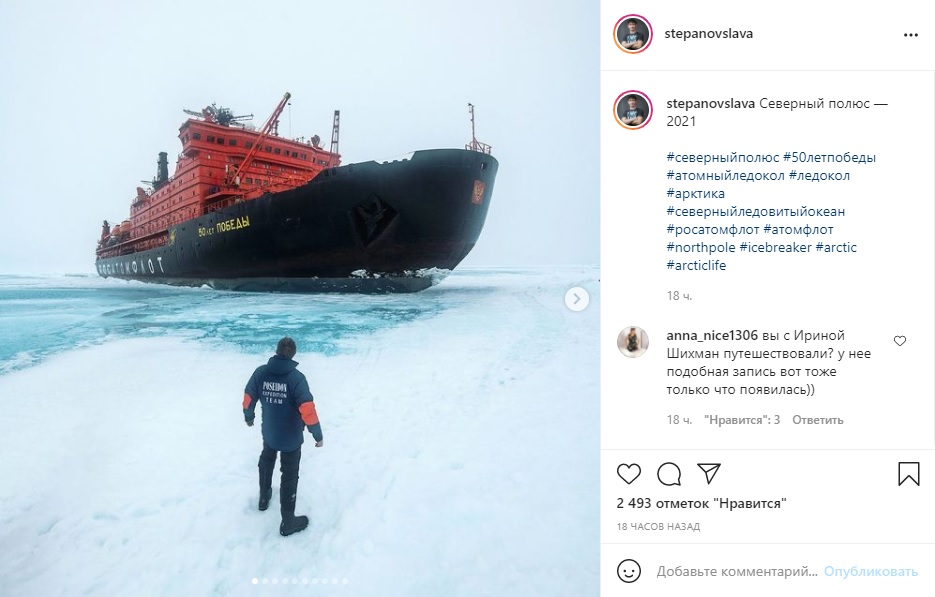Go to next photo with arrow
Screen dimensions: 935x597
point(577,299)
